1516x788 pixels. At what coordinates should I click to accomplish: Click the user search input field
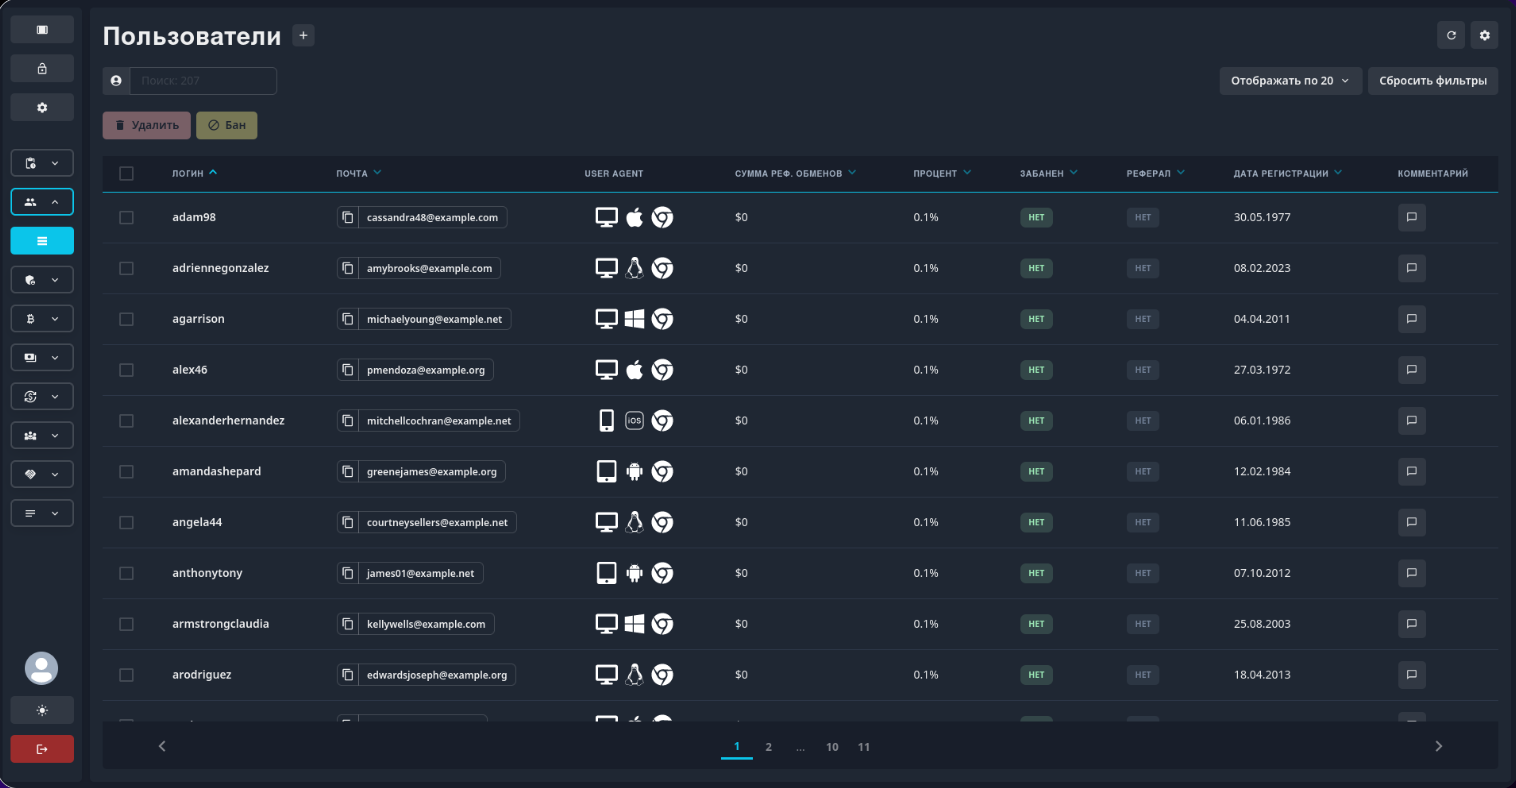[x=203, y=81]
